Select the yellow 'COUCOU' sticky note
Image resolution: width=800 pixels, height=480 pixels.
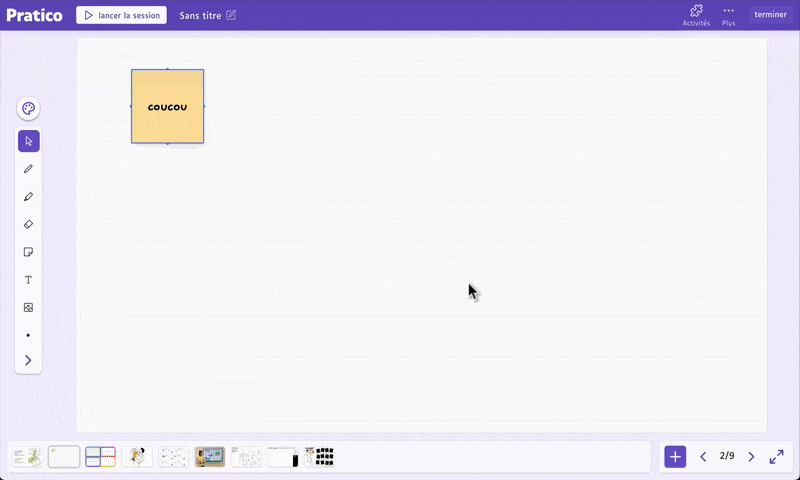(167, 107)
